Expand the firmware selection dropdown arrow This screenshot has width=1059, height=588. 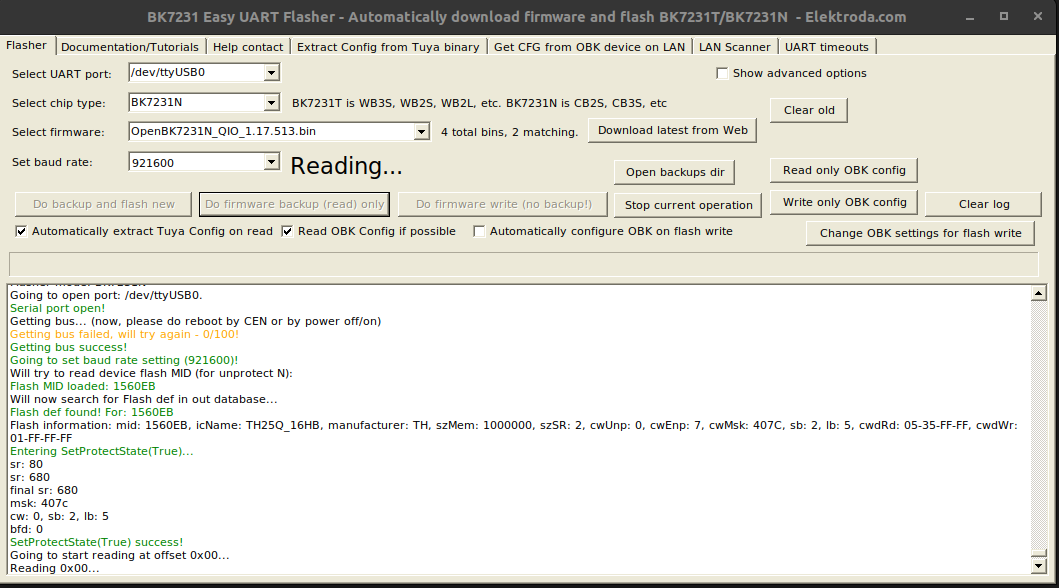(421, 132)
